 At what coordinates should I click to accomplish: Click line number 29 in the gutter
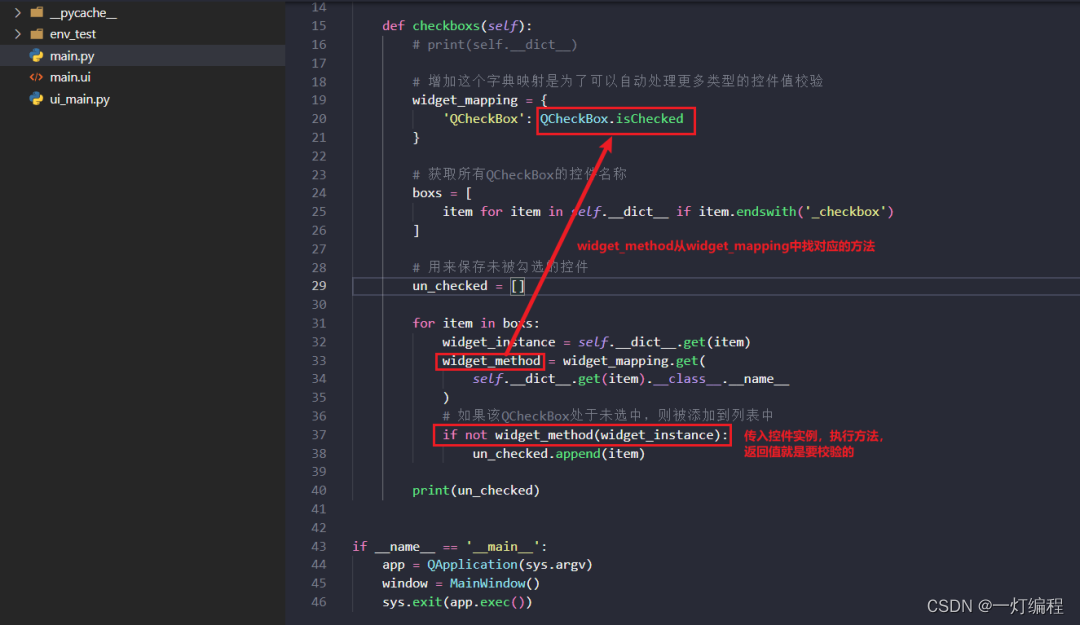(x=318, y=285)
